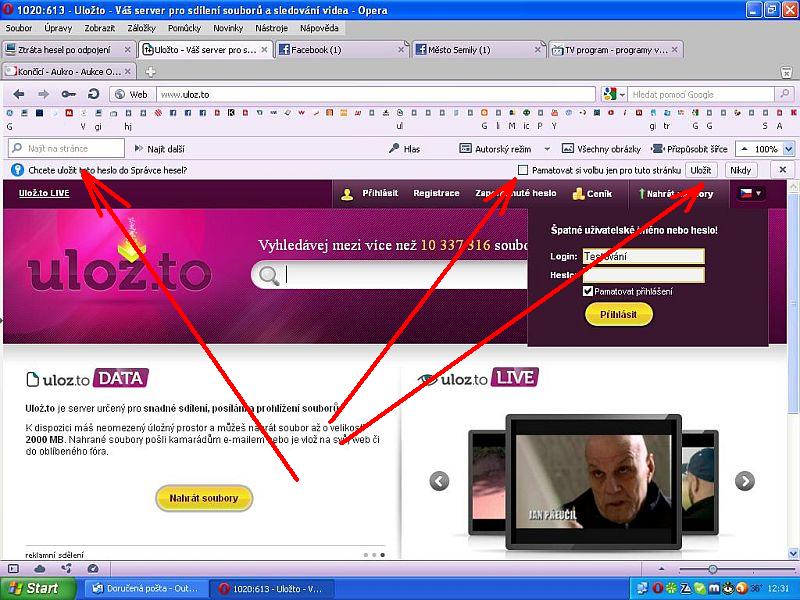Click the yellow 'Nahrát soubory' button
The height and width of the screenshot is (600, 800).
[x=204, y=498]
